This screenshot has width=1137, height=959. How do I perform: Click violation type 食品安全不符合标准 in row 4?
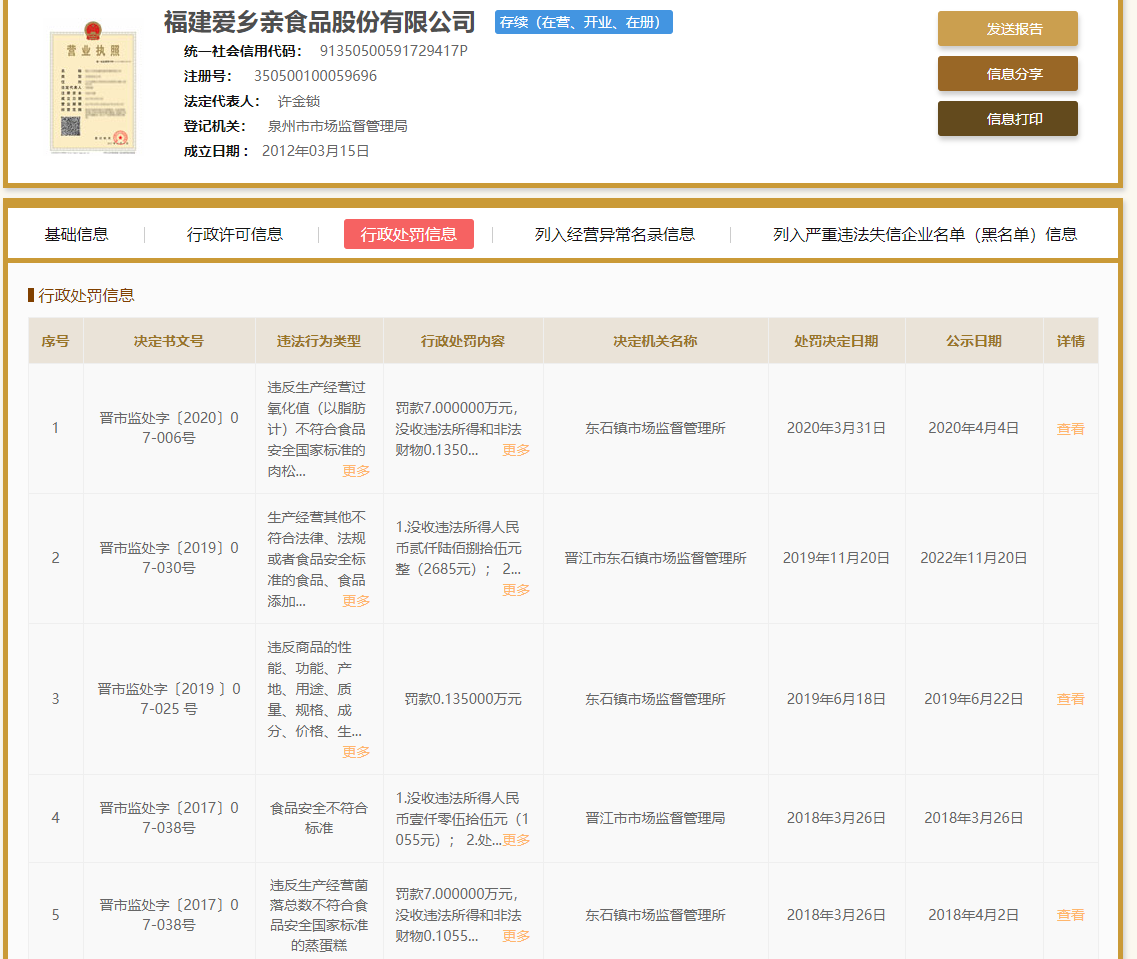pos(319,818)
